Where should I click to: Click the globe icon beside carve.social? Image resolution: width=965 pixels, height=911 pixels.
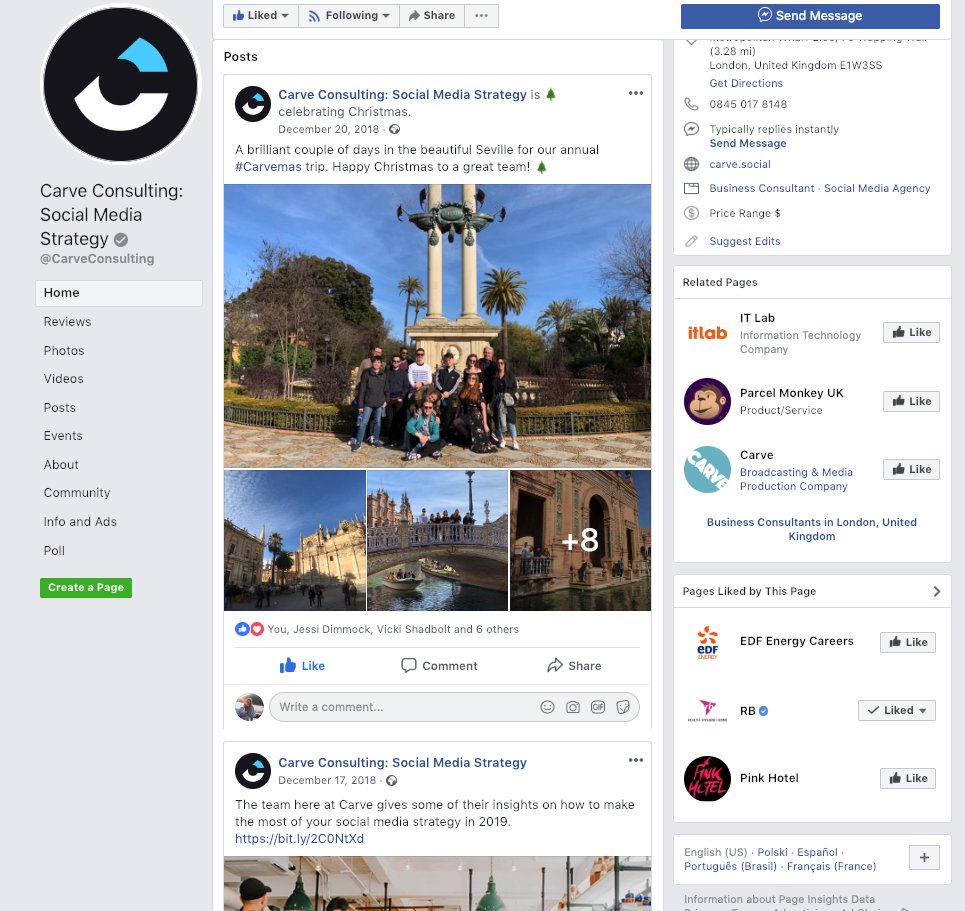point(691,164)
